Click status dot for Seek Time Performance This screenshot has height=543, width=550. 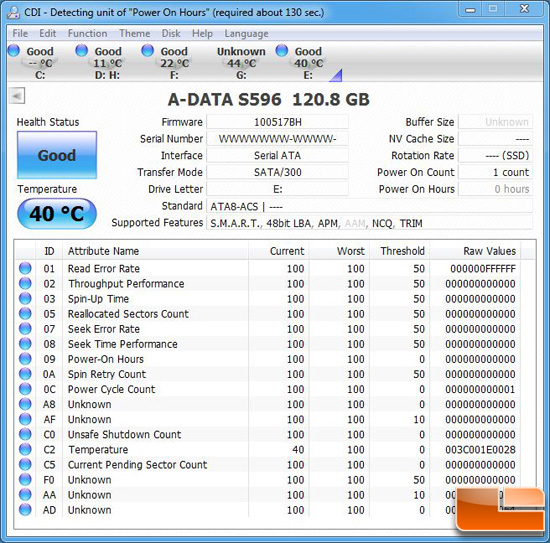click(x=25, y=344)
